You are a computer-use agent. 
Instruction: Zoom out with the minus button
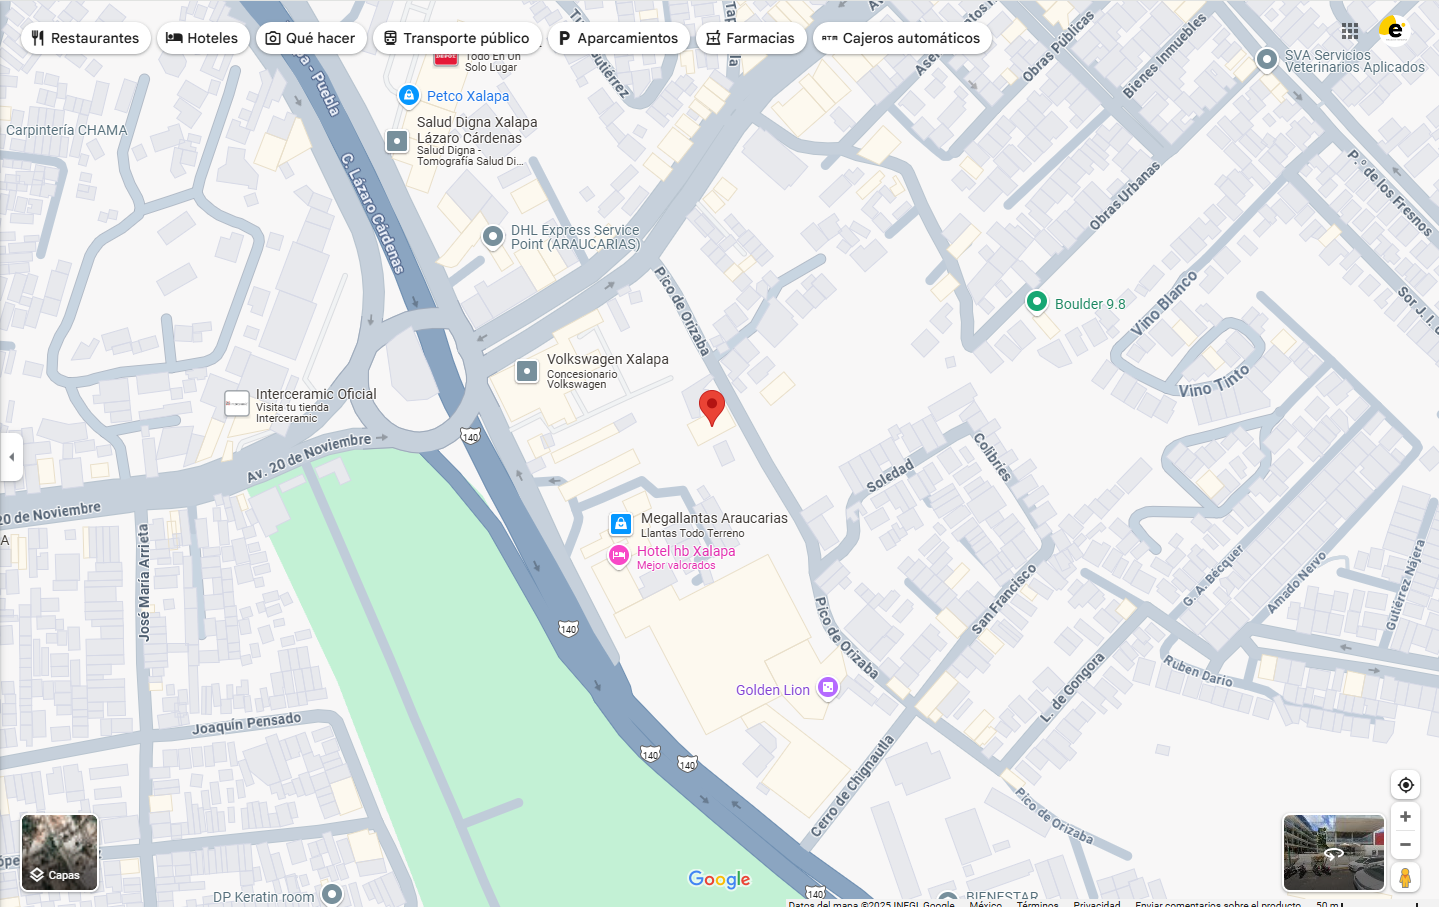click(x=1405, y=845)
